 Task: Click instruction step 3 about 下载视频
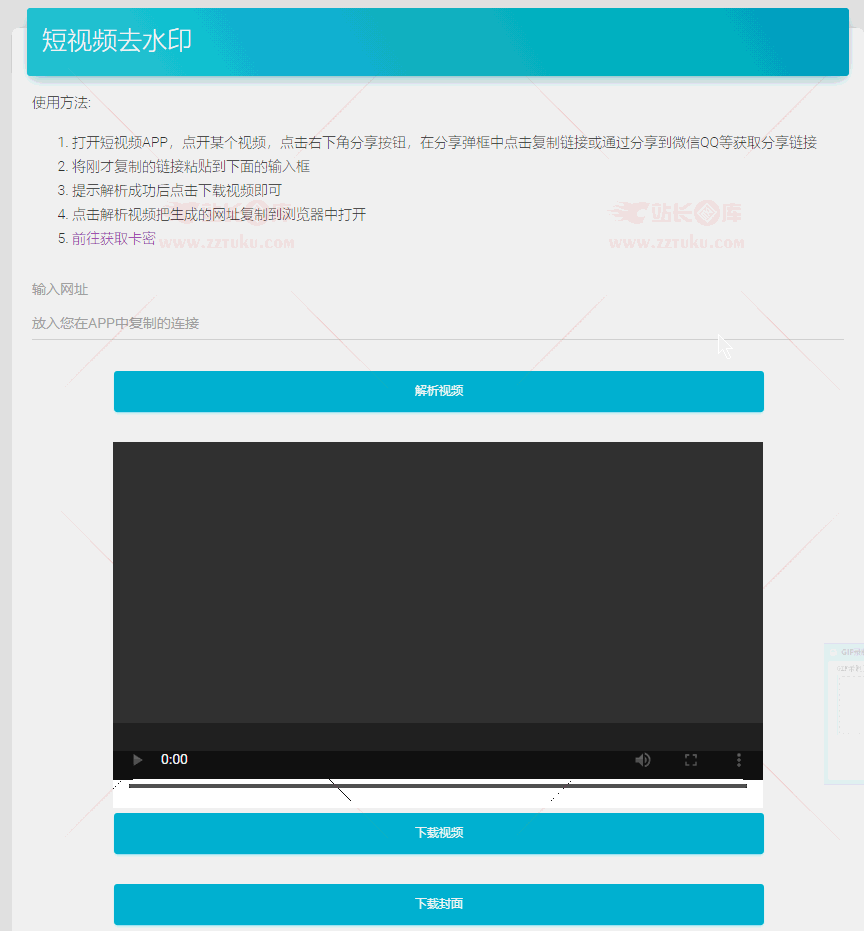[176, 191]
